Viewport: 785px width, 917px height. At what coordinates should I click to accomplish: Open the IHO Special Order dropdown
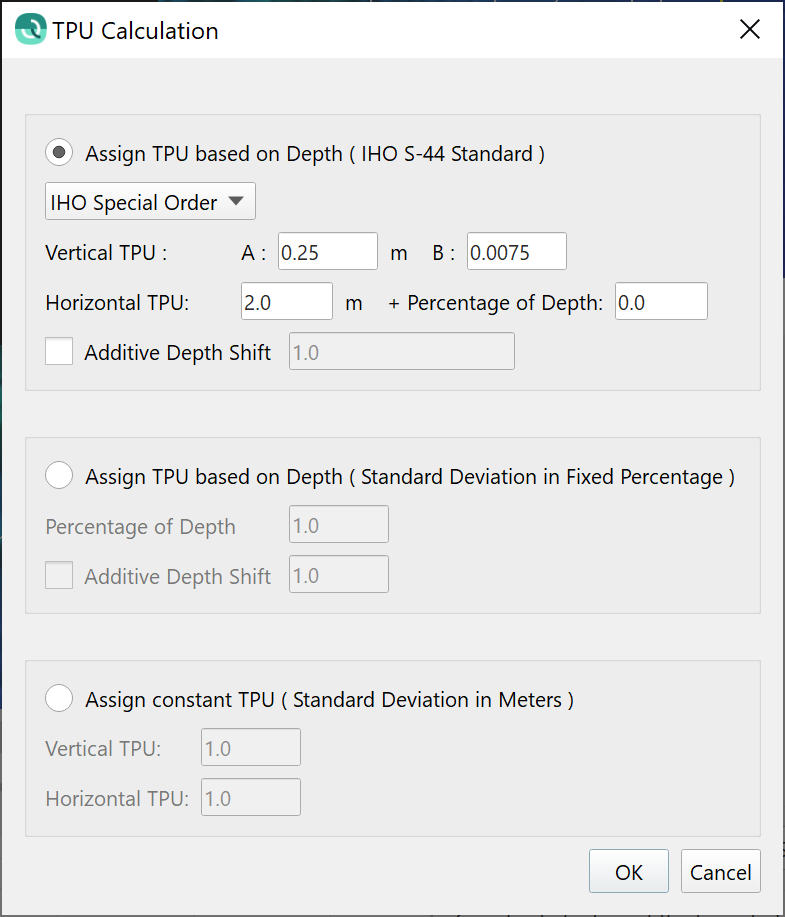[151, 203]
